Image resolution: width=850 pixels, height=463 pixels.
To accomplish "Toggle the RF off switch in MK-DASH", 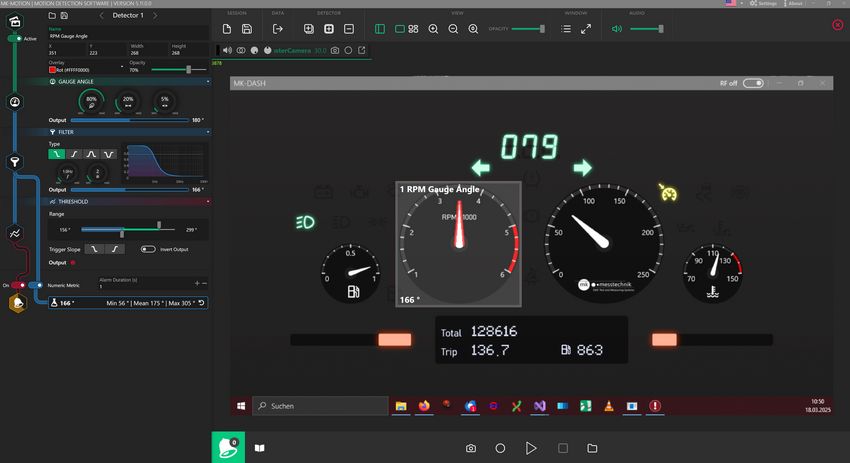I will [x=752, y=83].
